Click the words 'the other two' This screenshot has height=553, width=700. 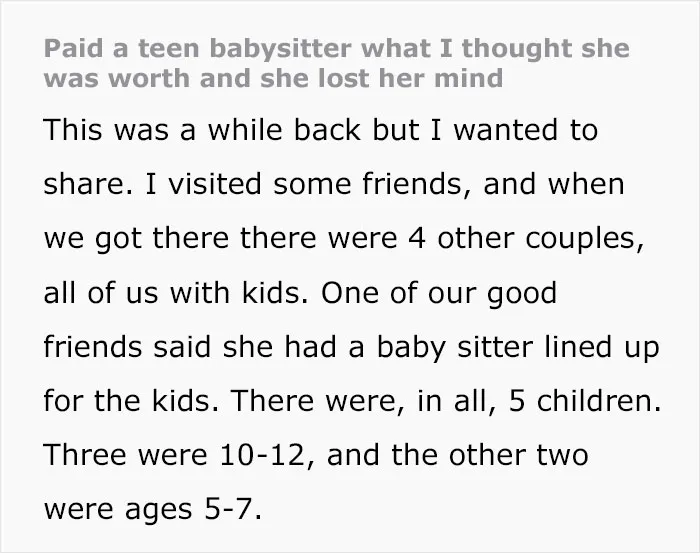(490, 455)
